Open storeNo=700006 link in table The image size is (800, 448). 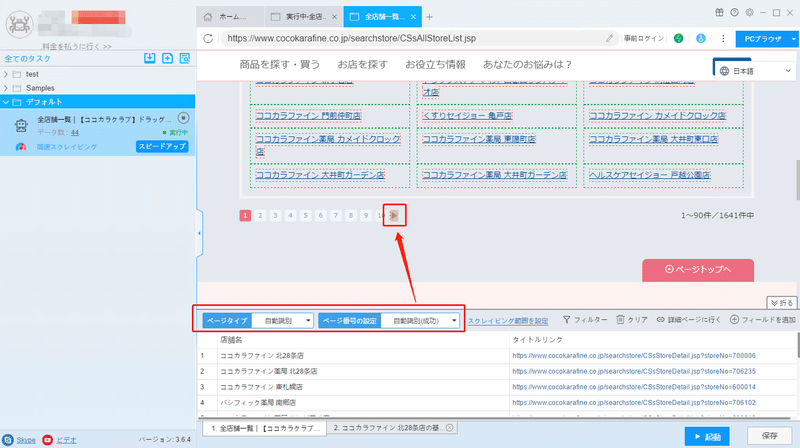coord(634,356)
